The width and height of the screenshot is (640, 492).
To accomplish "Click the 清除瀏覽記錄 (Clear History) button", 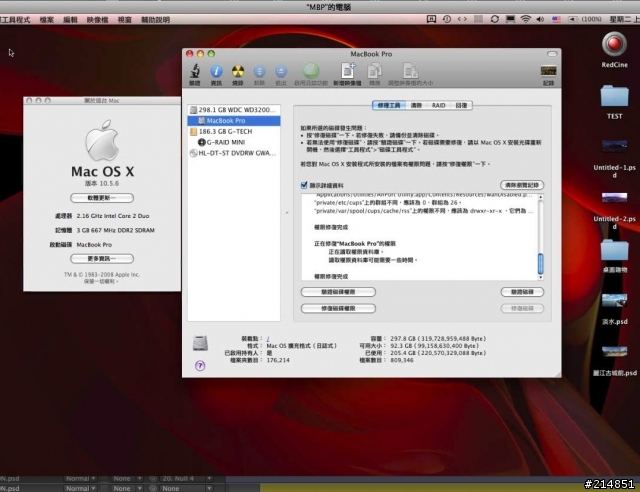I will click(522, 185).
